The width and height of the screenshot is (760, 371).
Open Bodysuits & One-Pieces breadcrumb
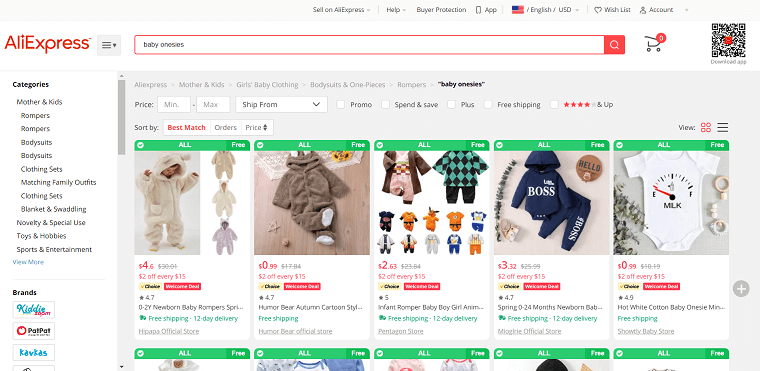(348, 84)
